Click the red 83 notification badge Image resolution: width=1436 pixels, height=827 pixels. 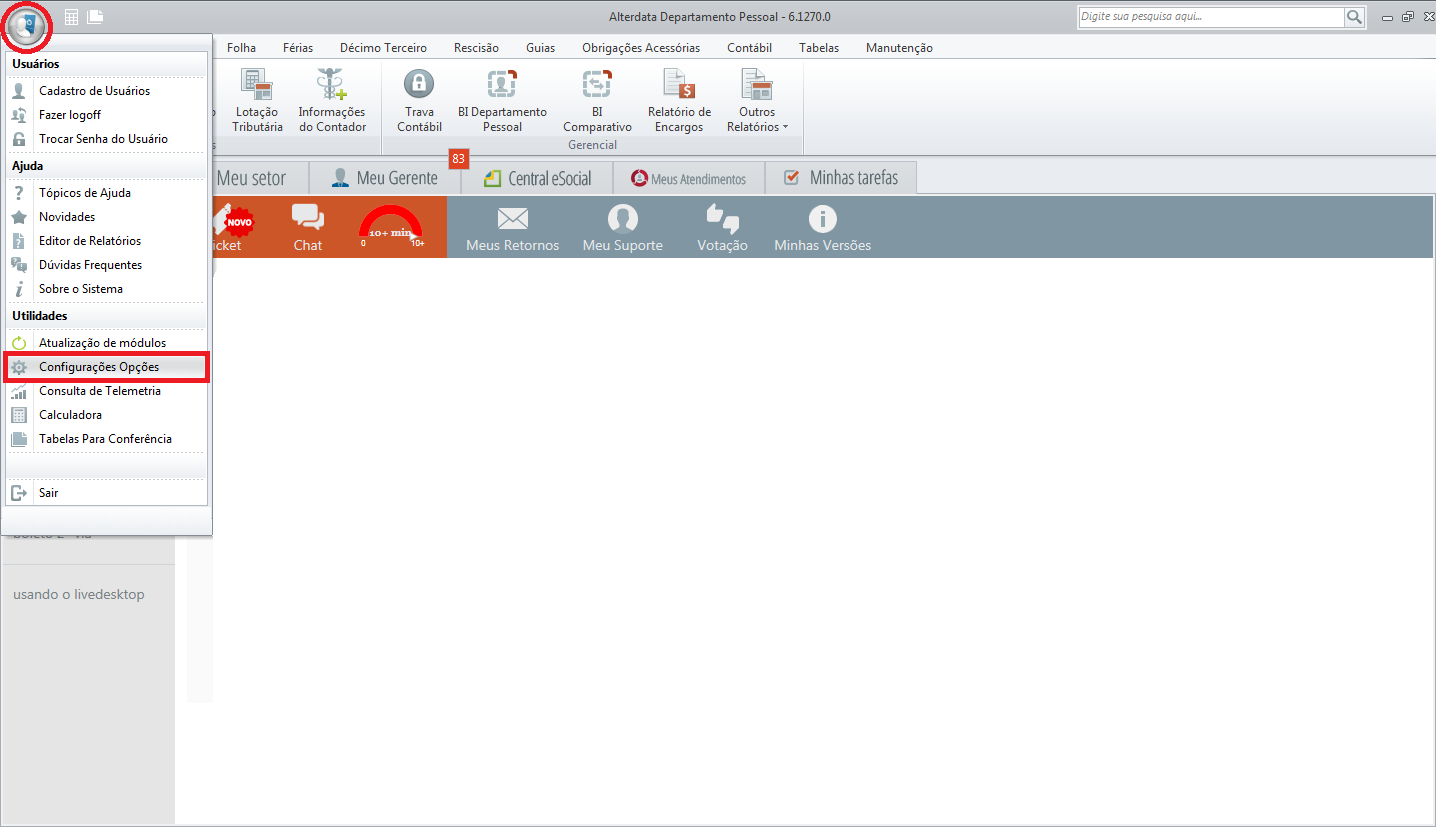pyautogui.click(x=459, y=158)
